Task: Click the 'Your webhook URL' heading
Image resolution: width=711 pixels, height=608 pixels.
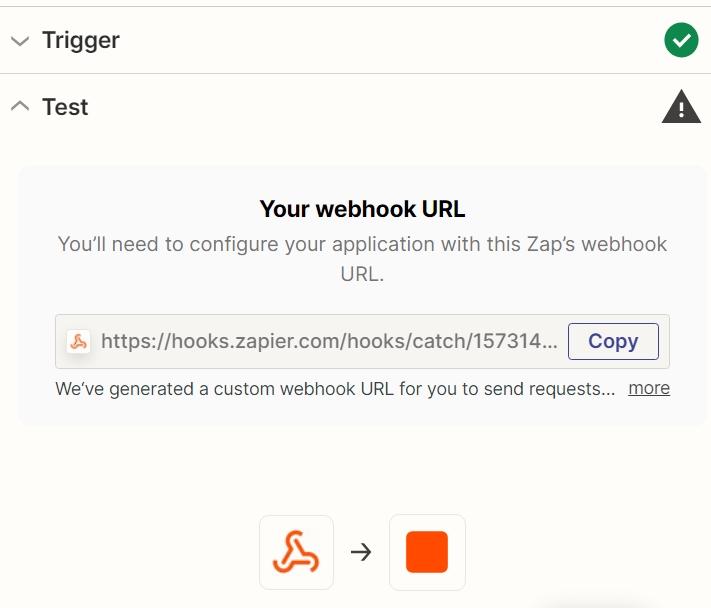Action: 362,209
